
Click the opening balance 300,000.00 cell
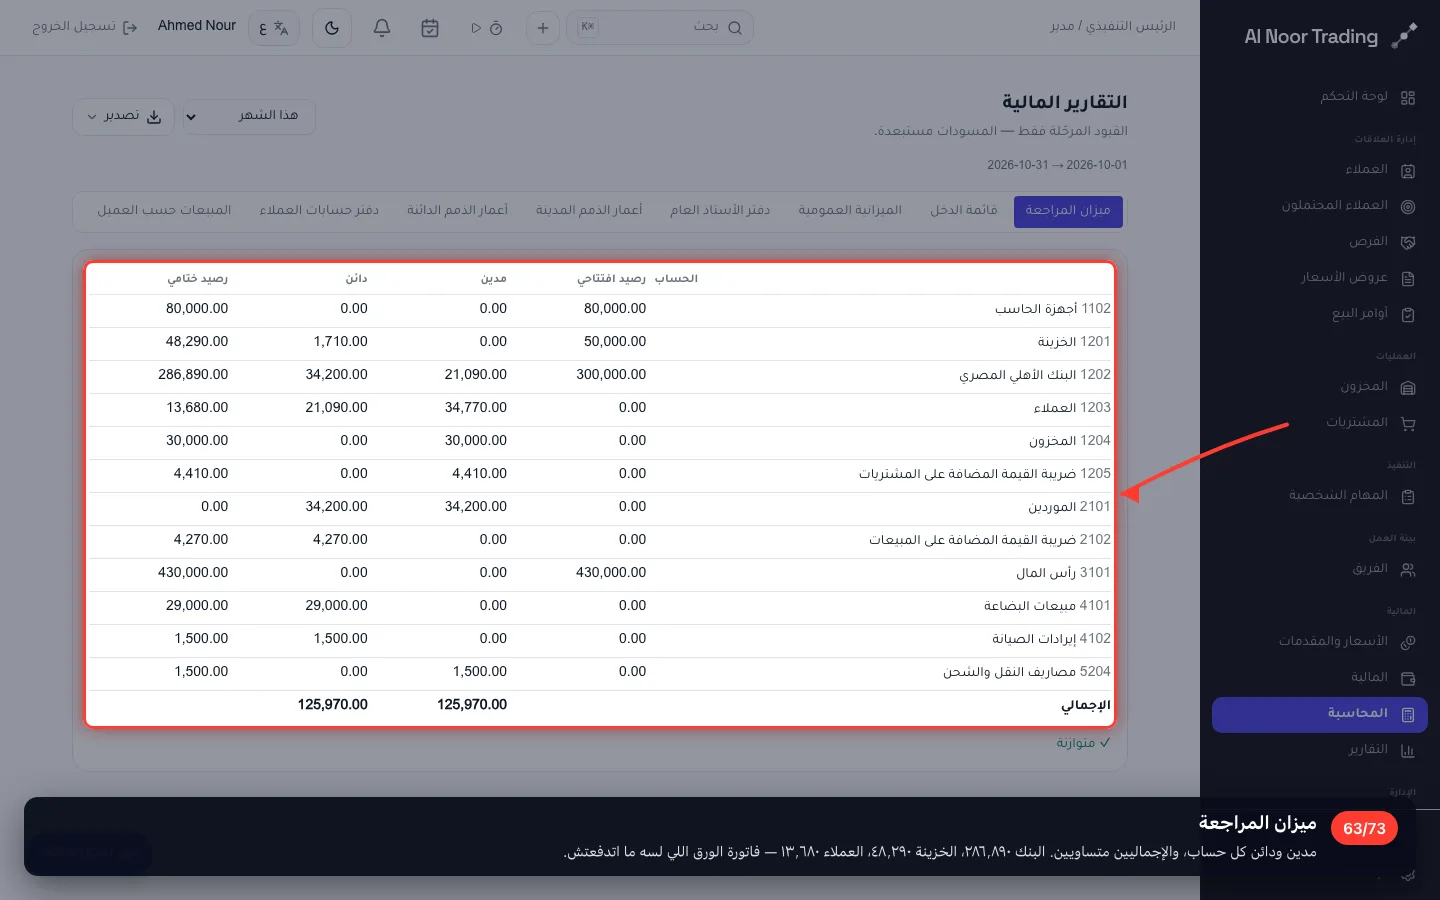pos(611,374)
